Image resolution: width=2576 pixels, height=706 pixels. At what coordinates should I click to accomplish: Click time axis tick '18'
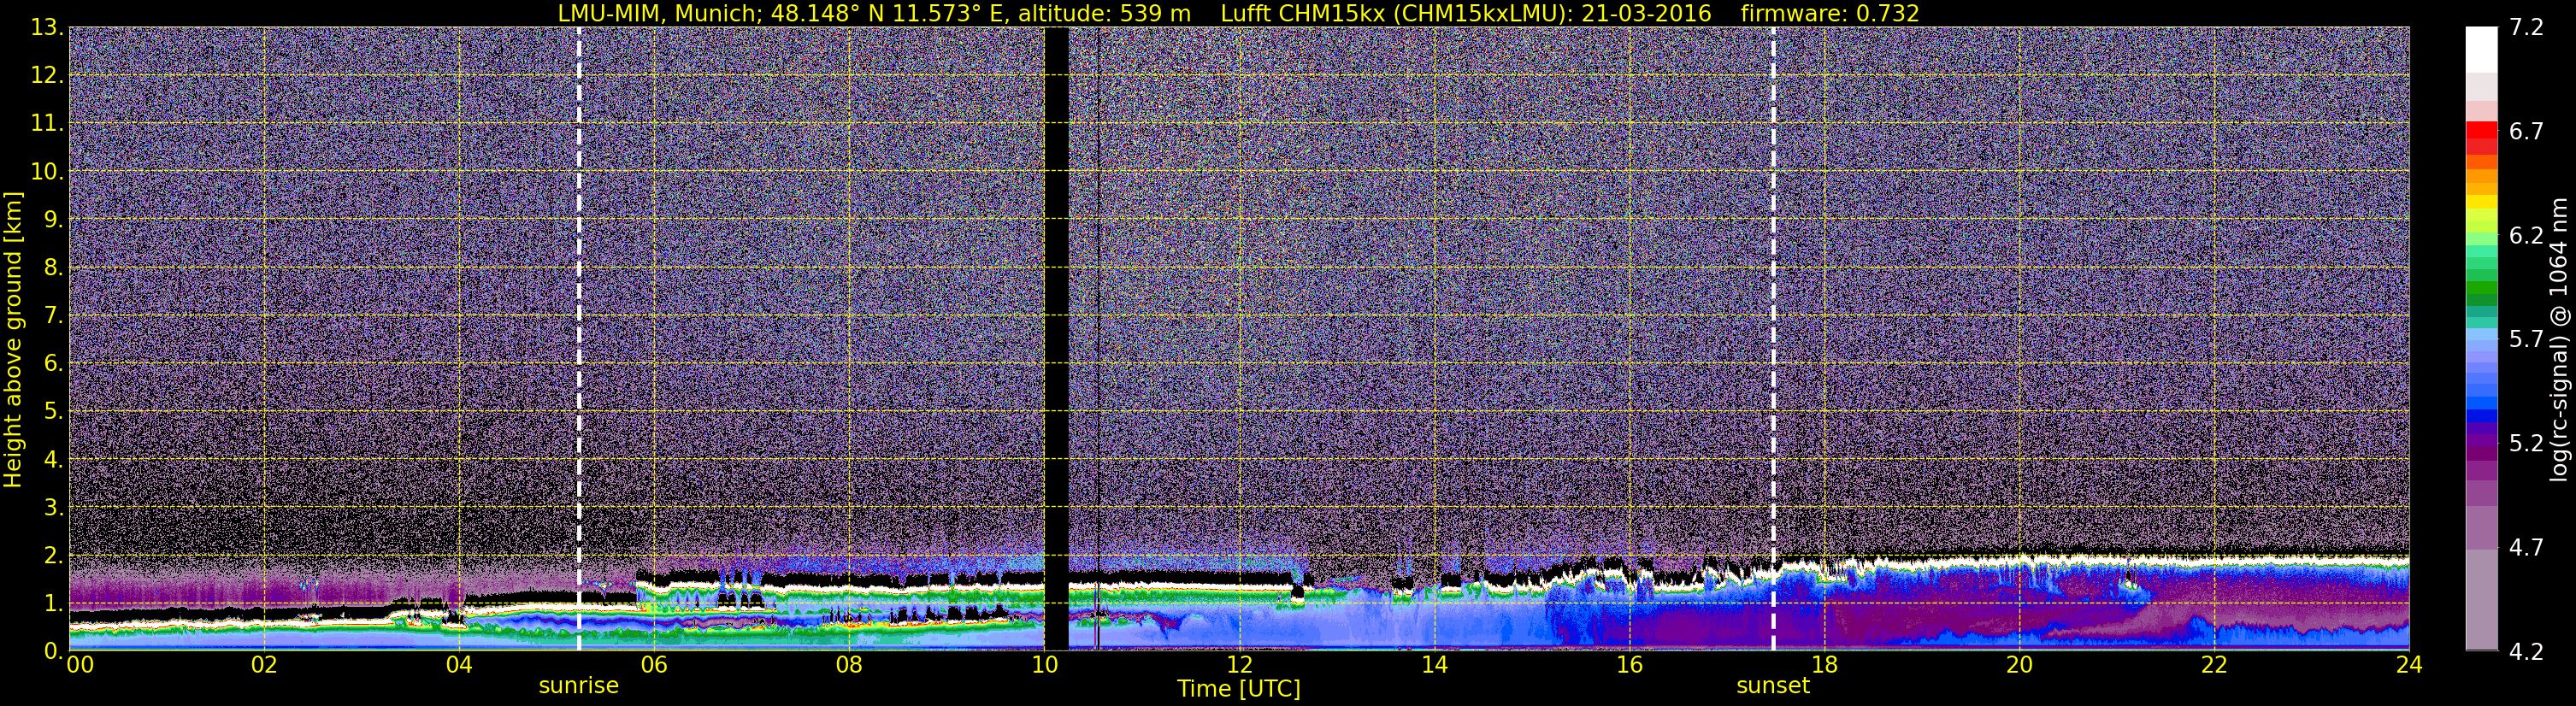point(1824,666)
